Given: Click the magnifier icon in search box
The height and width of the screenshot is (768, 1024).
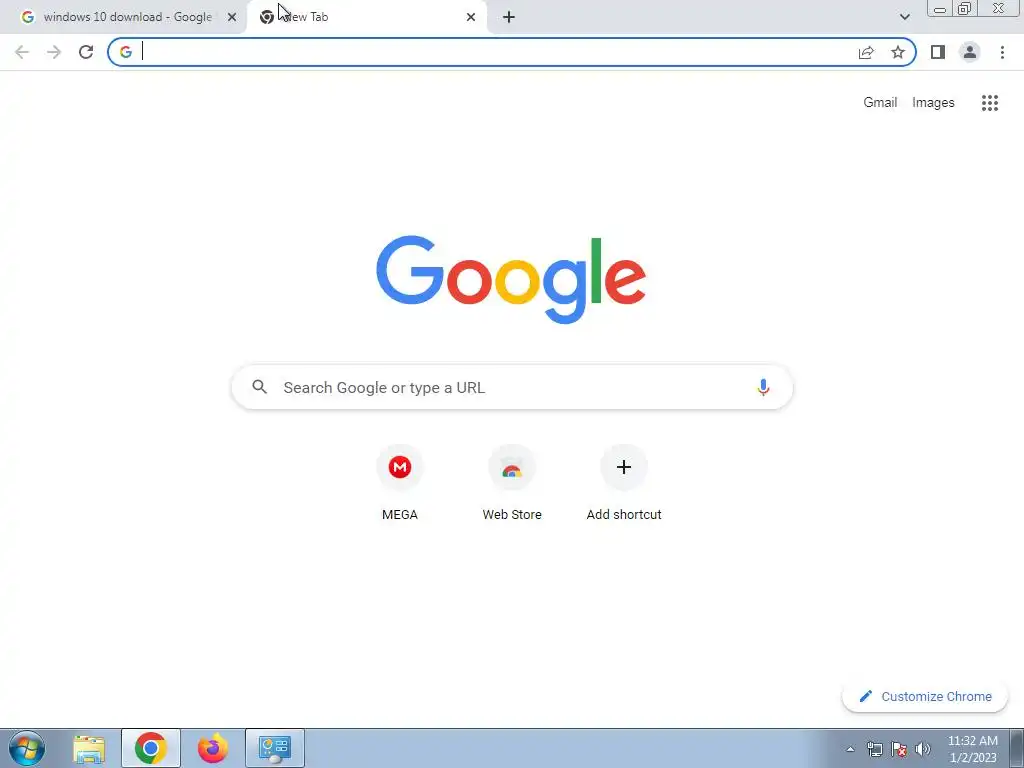Looking at the screenshot, I should (x=260, y=387).
